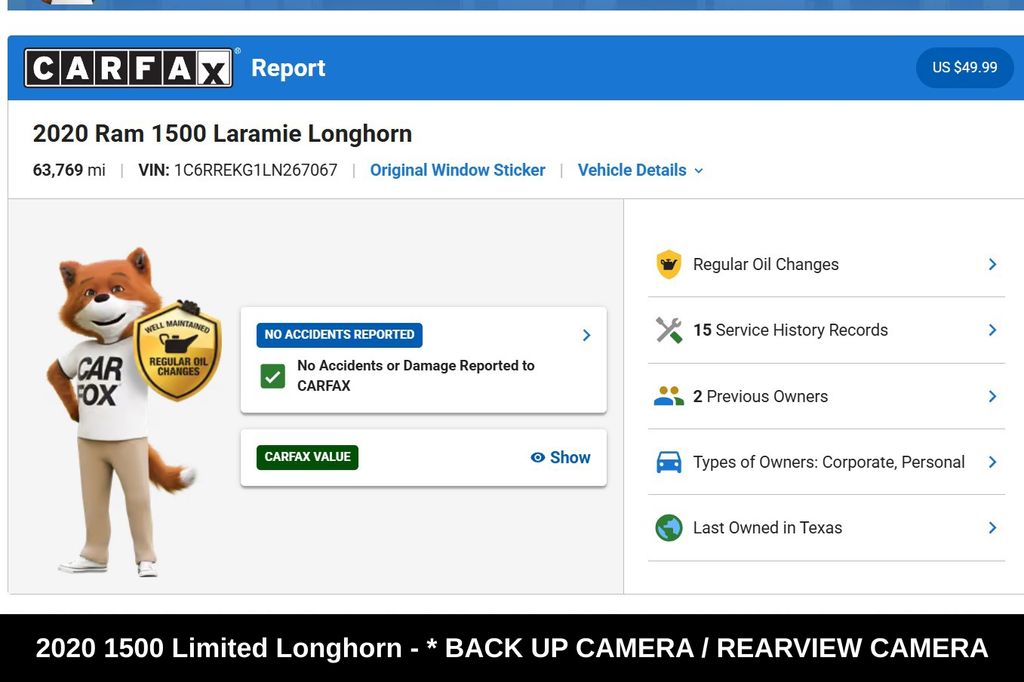The width and height of the screenshot is (1024, 682).
Task: Click the Well Maintained oil changes shield badge
Action: 178,350
